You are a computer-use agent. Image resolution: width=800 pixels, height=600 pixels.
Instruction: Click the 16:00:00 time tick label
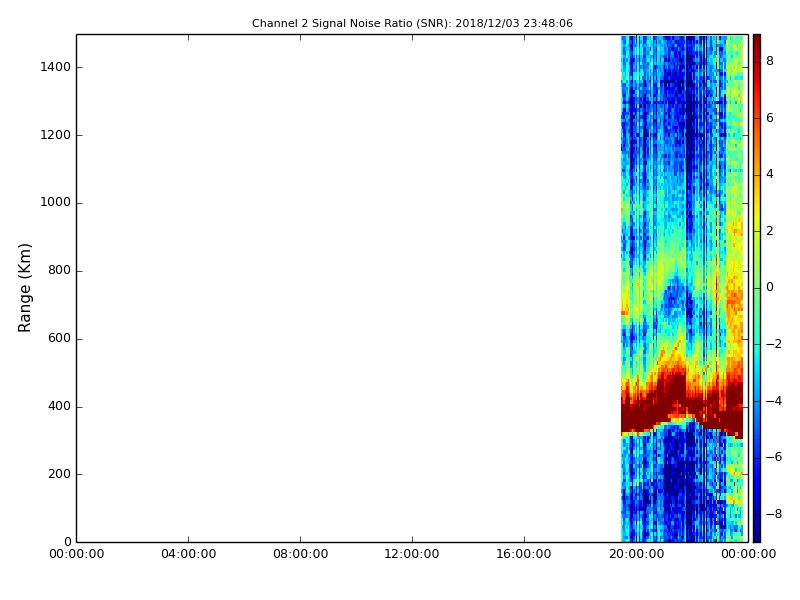pos(524,554)
